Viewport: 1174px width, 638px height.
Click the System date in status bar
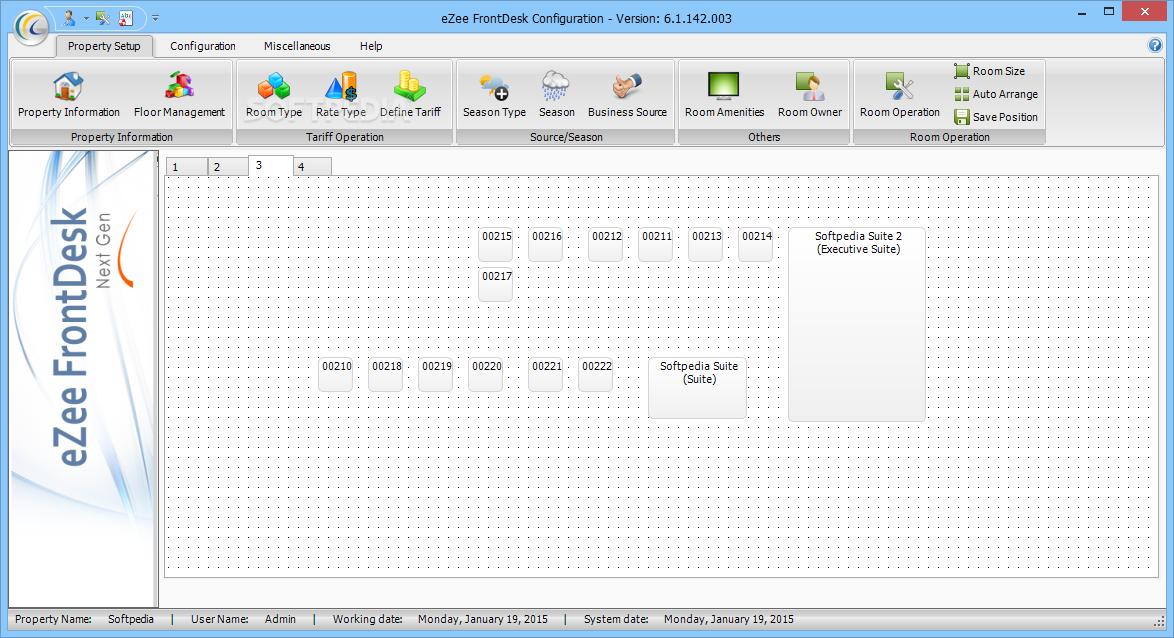click(x=729, y=619)
